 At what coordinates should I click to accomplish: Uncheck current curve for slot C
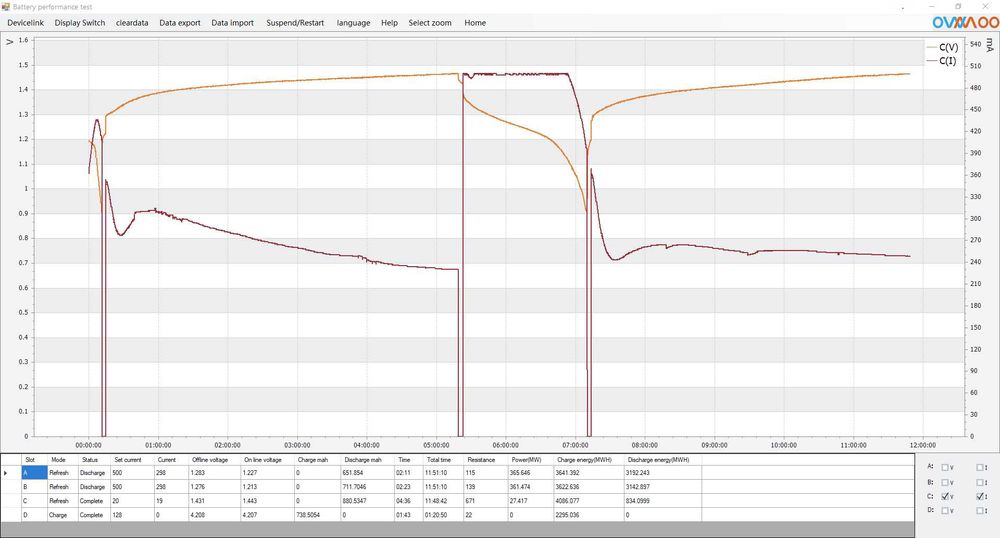pyautogui.click(x=980, y=496)
